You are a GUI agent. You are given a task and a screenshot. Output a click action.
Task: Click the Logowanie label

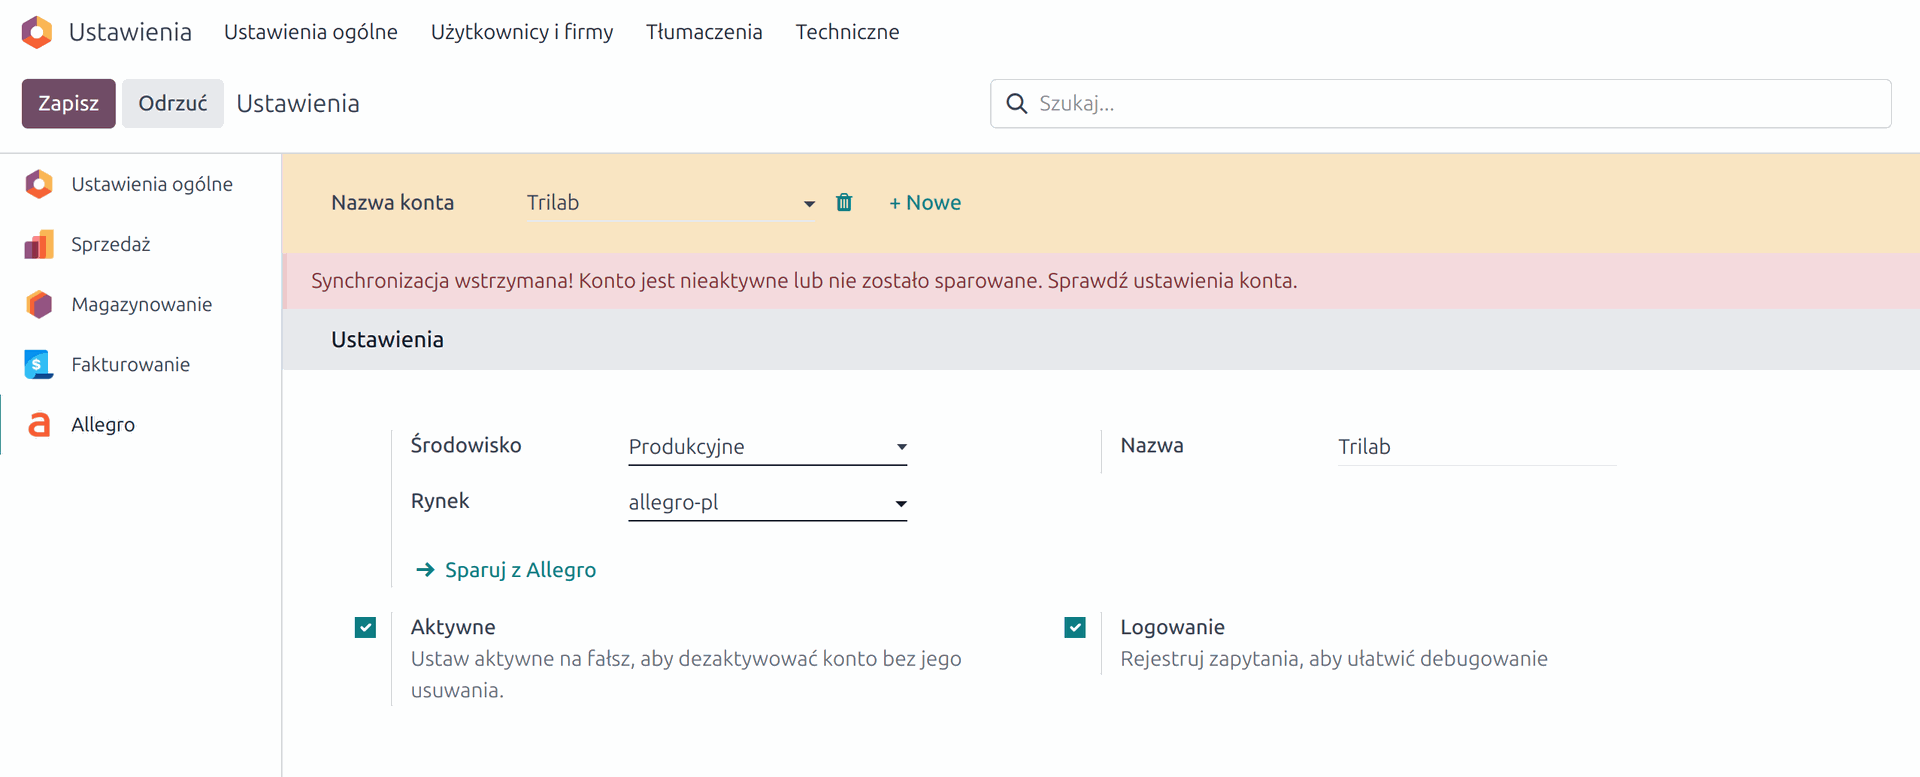pos(1172,627)
